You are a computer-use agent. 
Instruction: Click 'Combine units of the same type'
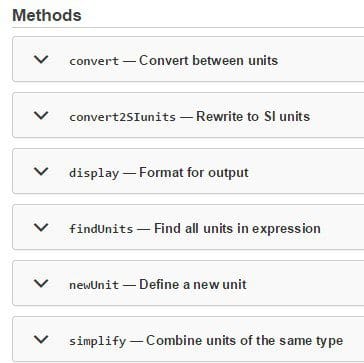pyautogui.click(x=244, y=341)
